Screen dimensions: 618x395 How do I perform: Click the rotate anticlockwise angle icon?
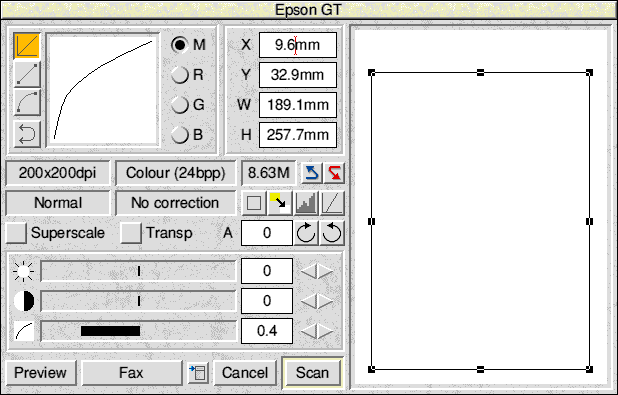point(332,233)
